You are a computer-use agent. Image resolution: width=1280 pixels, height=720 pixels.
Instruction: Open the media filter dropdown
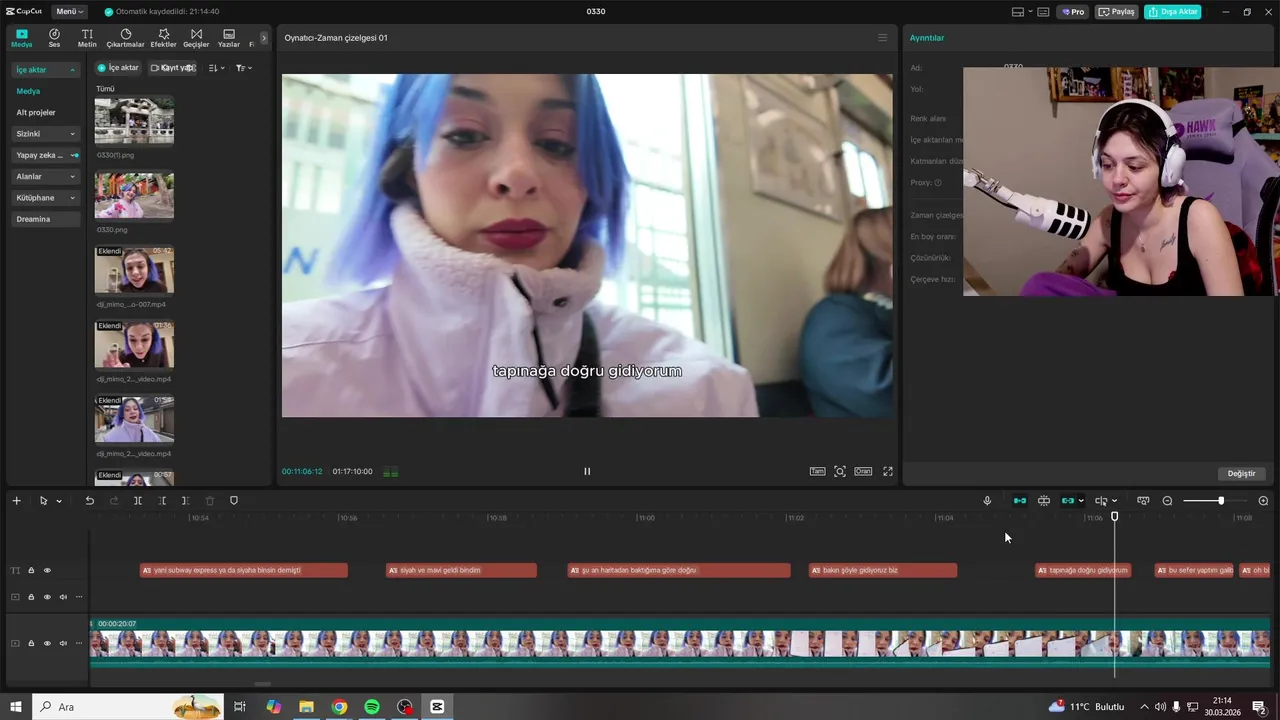243,68
